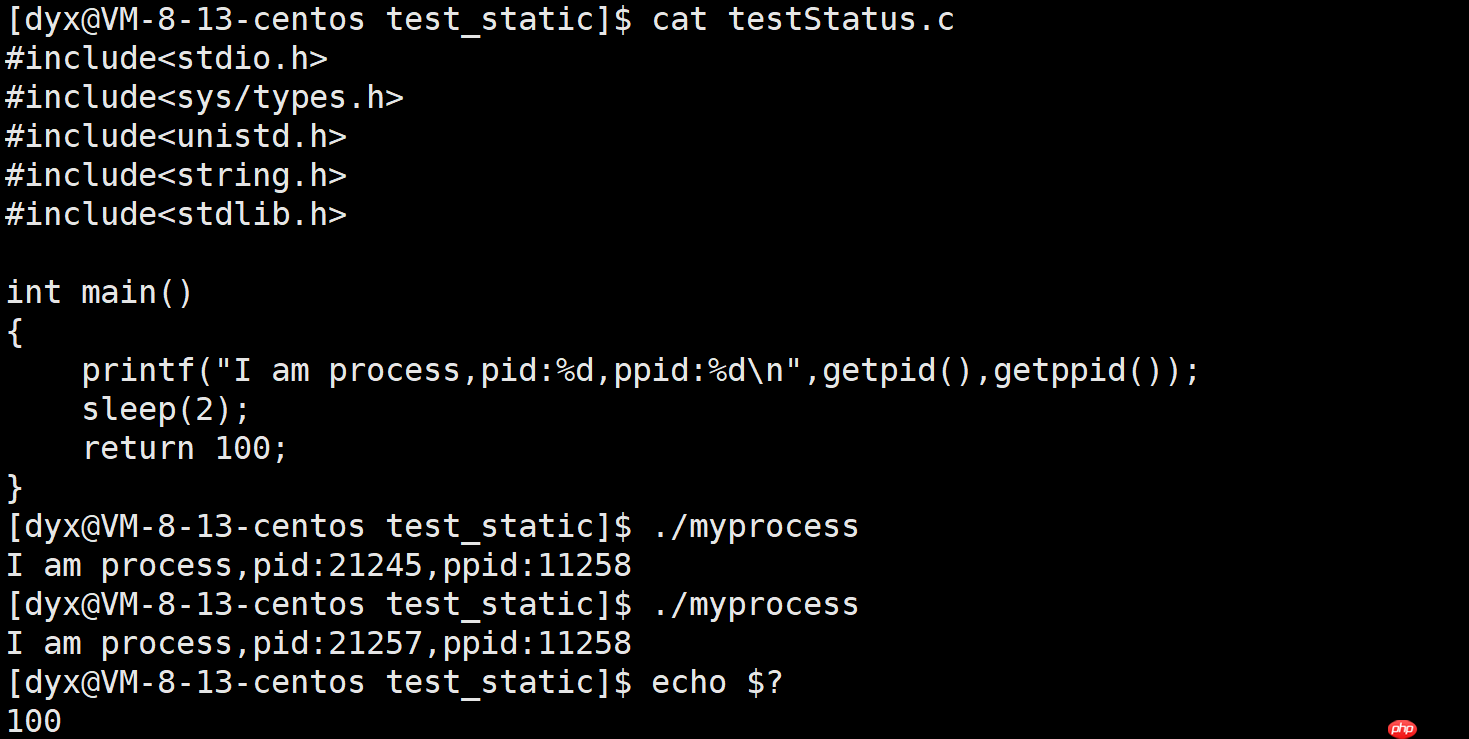This screenshot has width=1469, height=739.
Task: Click the output line with pid:21245
Action: click(x=319, y=565)
